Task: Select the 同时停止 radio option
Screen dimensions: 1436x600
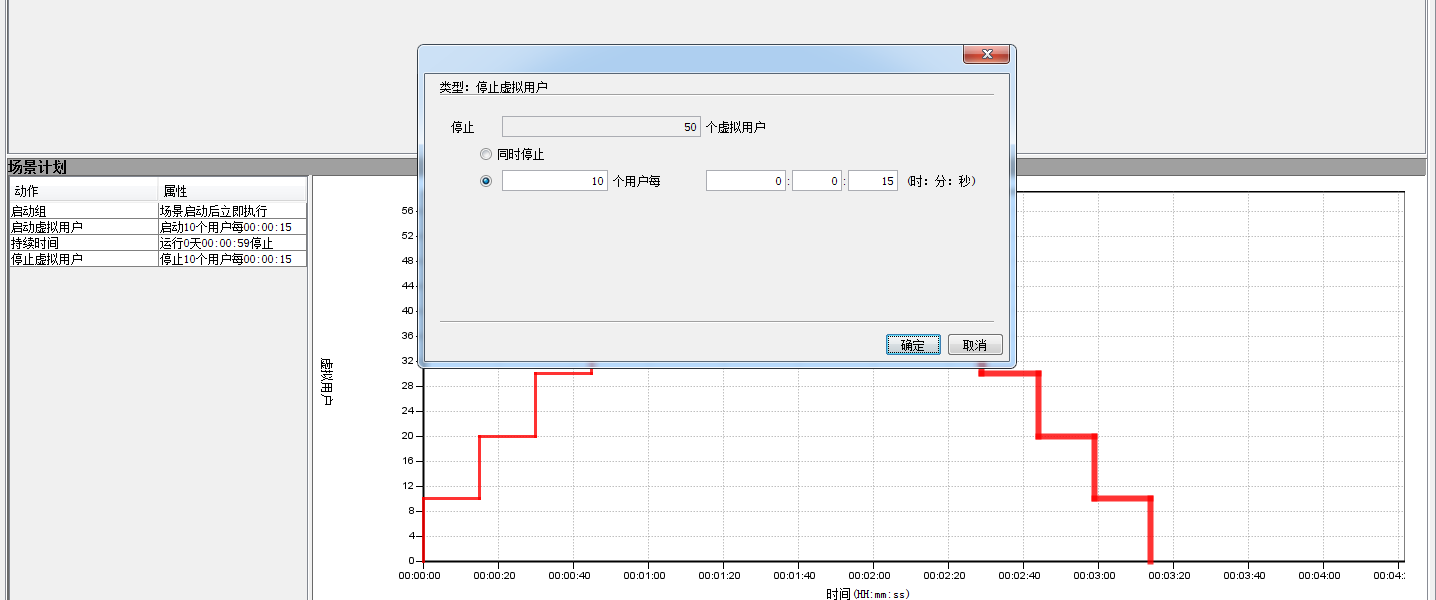Action: [487, 155]
